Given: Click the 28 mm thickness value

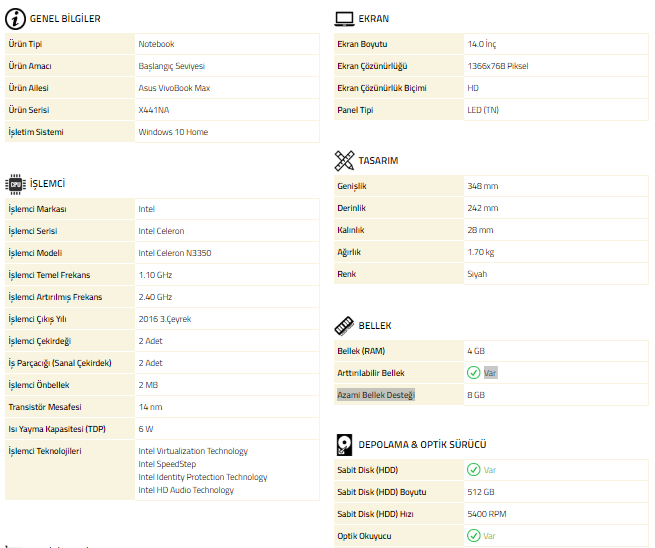Looking at the screenshot, I should (480, 230).
